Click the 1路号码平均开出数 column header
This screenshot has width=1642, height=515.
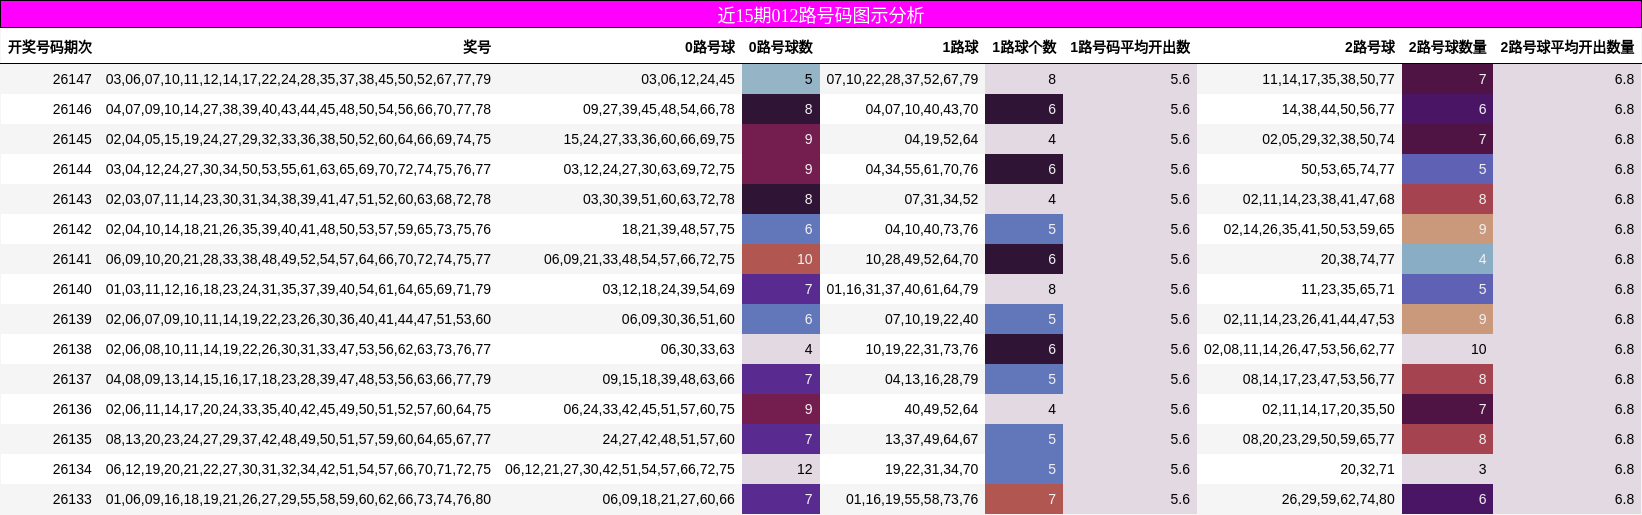point(1130,47)
